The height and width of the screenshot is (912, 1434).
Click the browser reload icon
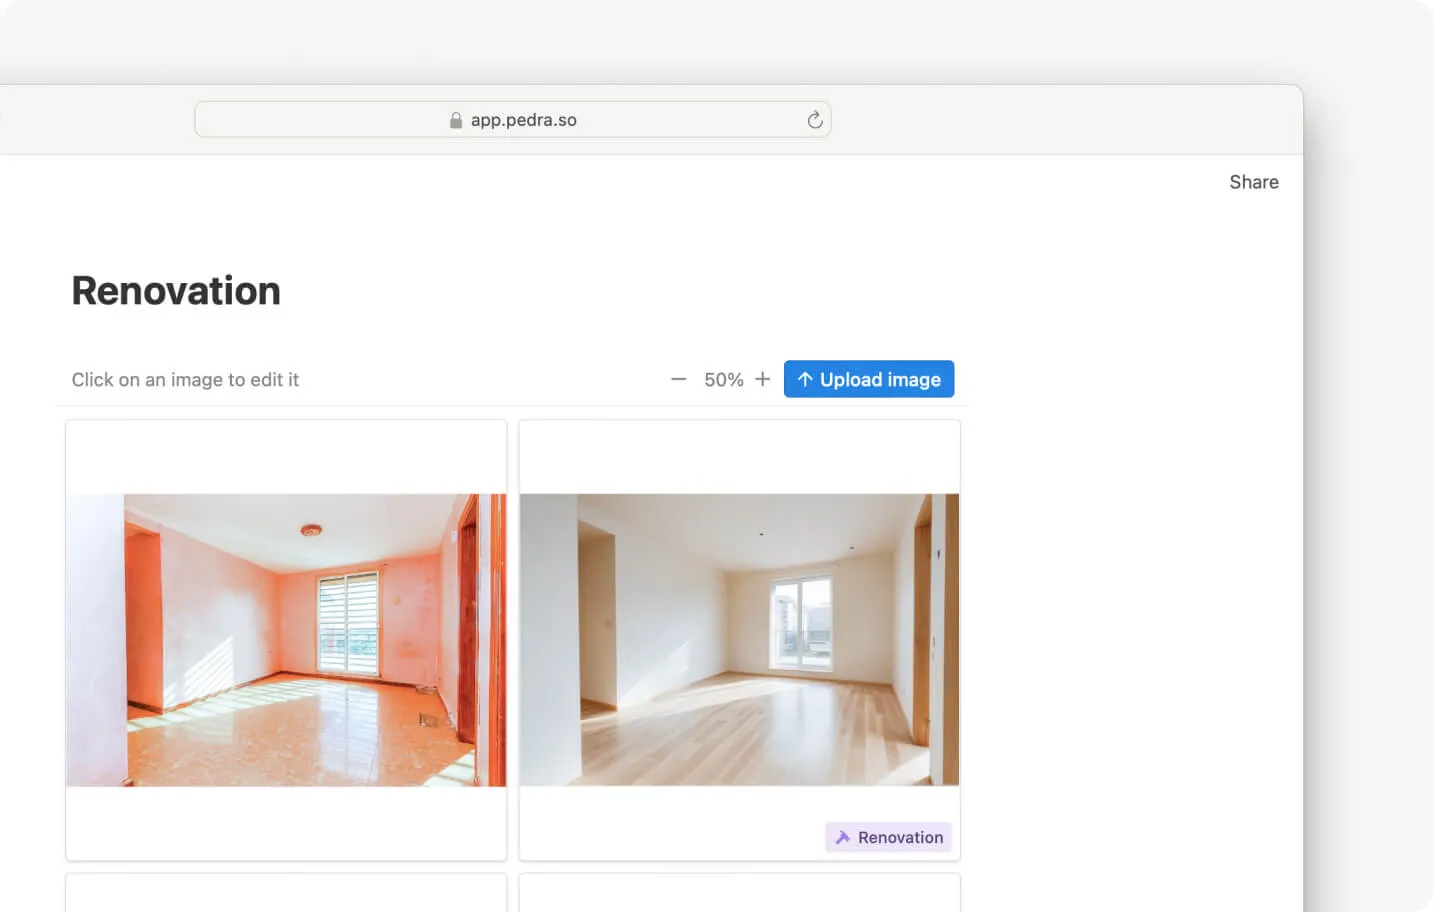click(x=815, y=120)
